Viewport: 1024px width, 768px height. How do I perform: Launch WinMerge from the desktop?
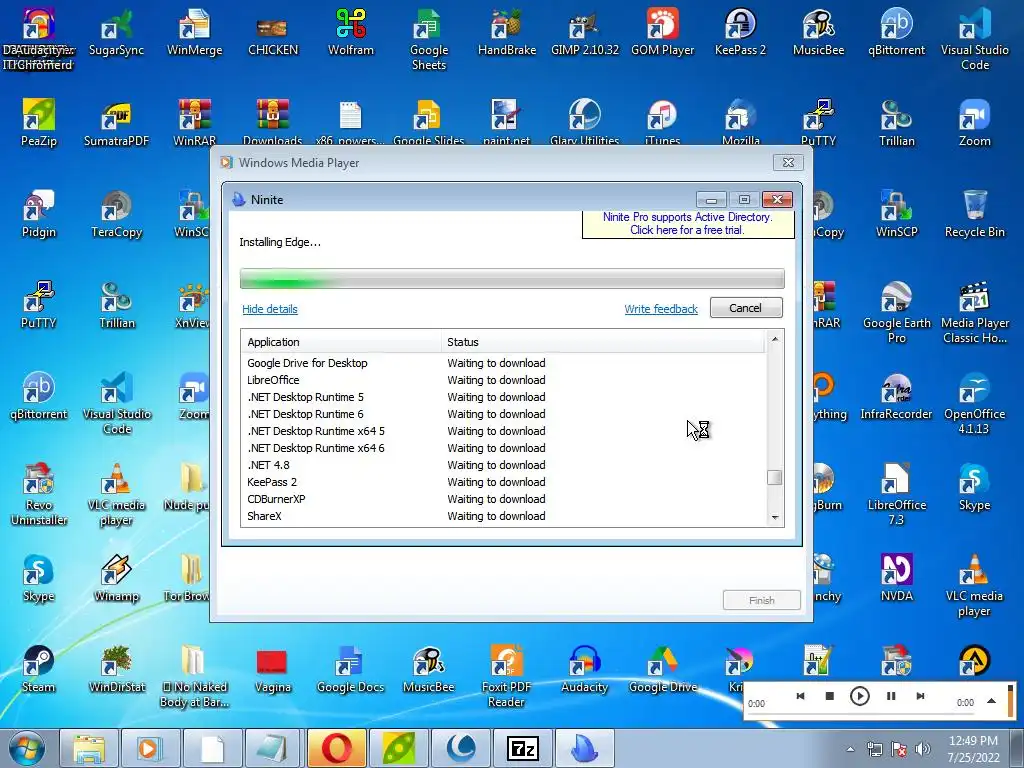(194, 33)
